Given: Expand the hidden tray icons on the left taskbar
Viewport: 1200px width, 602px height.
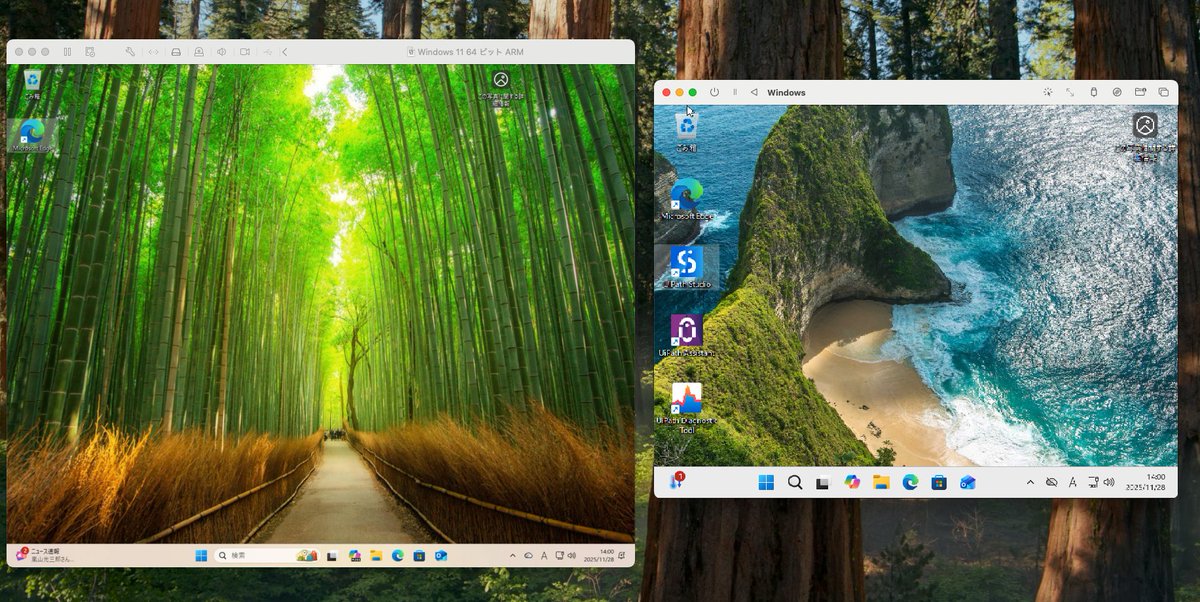Looking at the screenshot, I should point(512,557).
